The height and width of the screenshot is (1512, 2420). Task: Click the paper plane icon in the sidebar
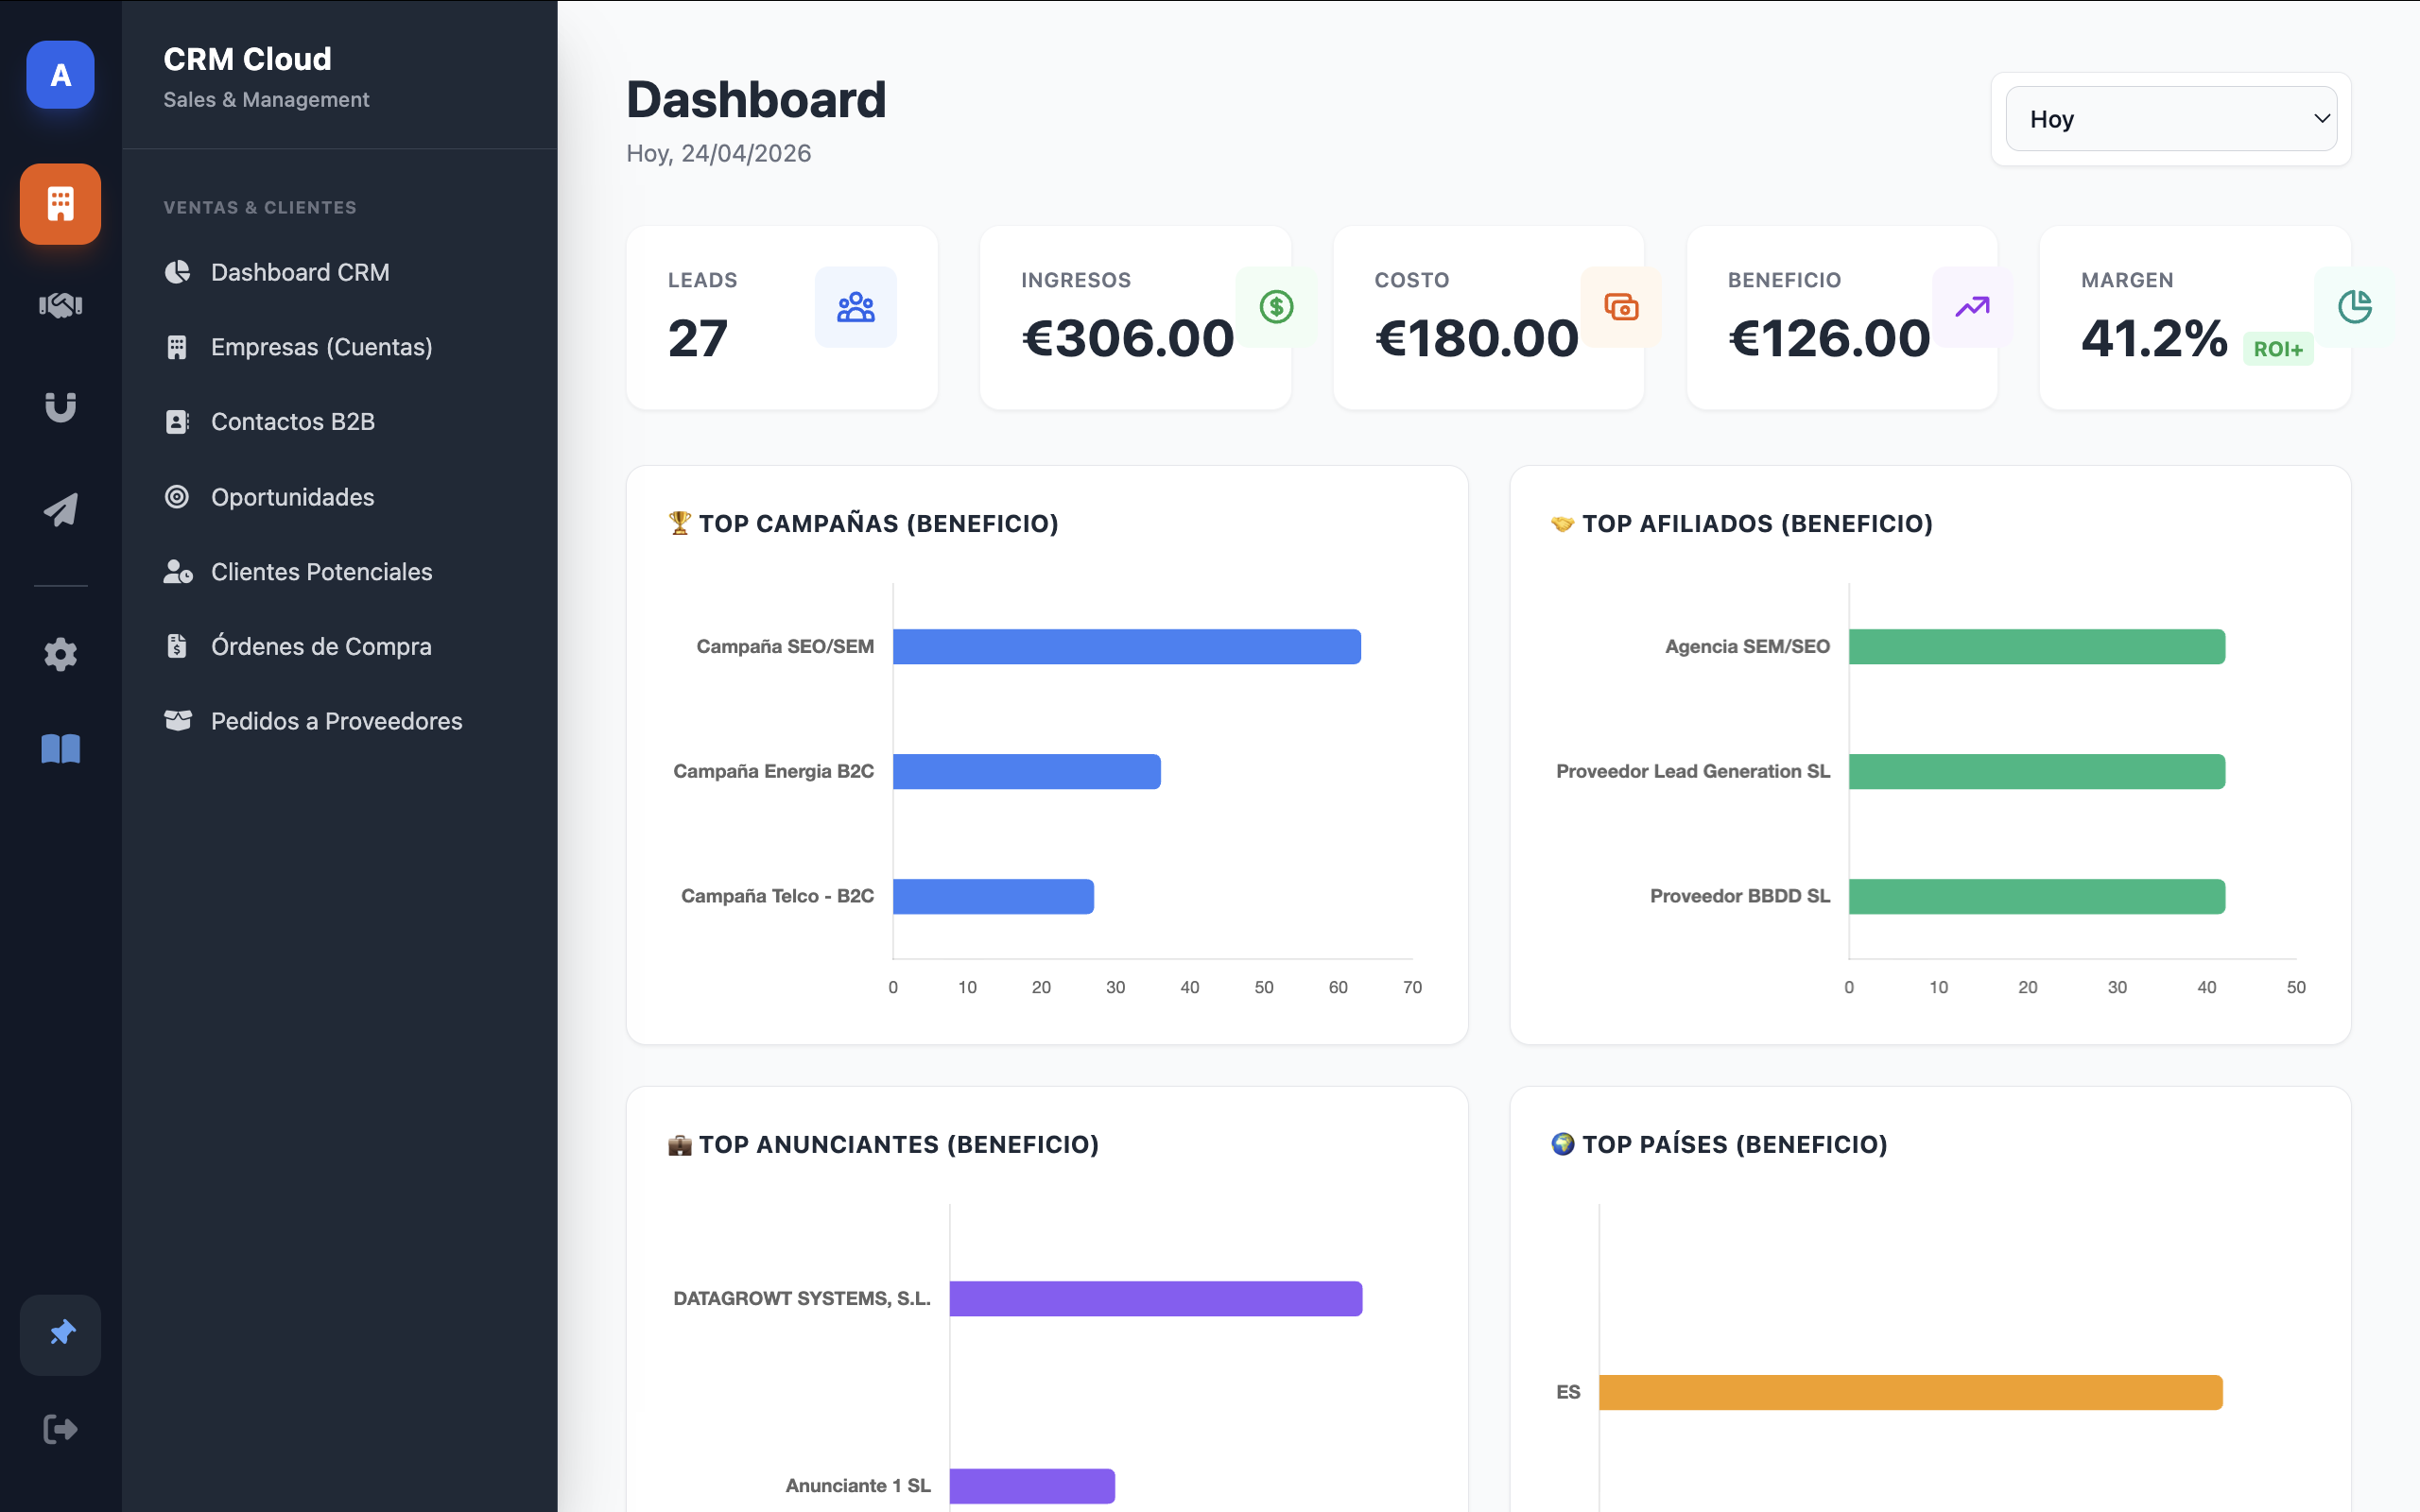(x=59, y=510)
